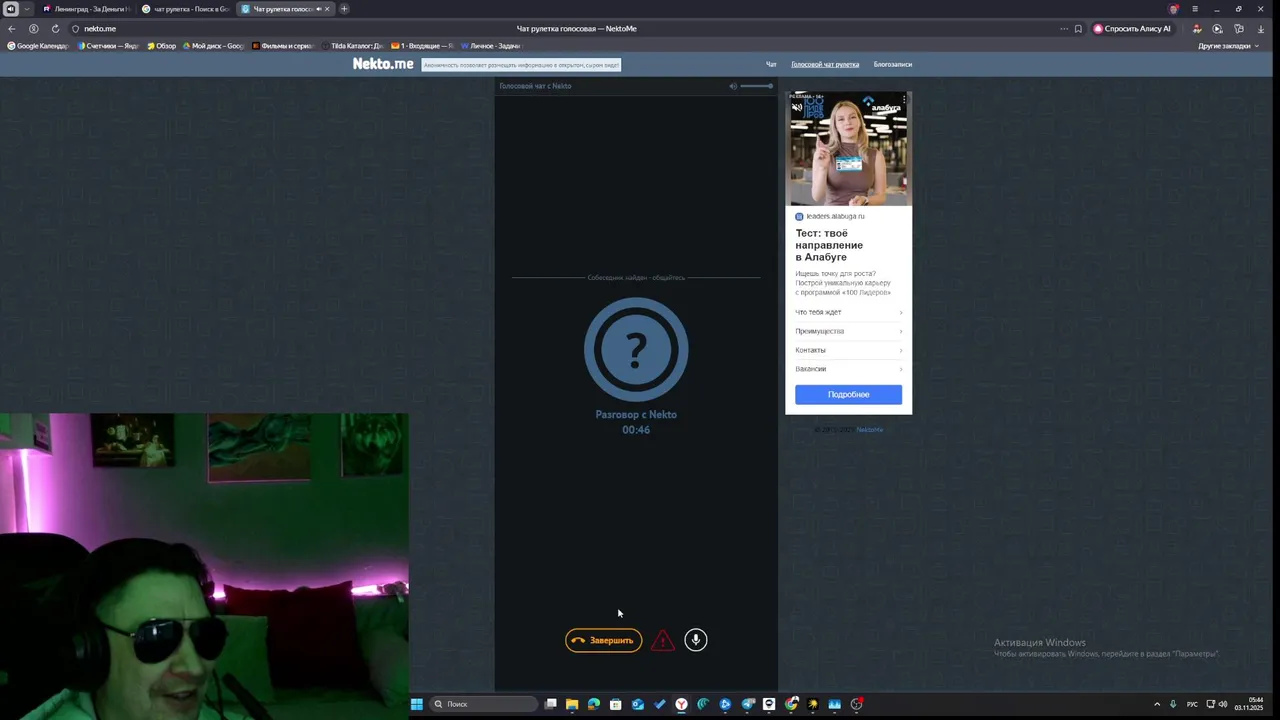The width and height of the screenshot is (1280, 720).
Task: Switch the РУС keyboard language indicator
Action: [1192, 704]
